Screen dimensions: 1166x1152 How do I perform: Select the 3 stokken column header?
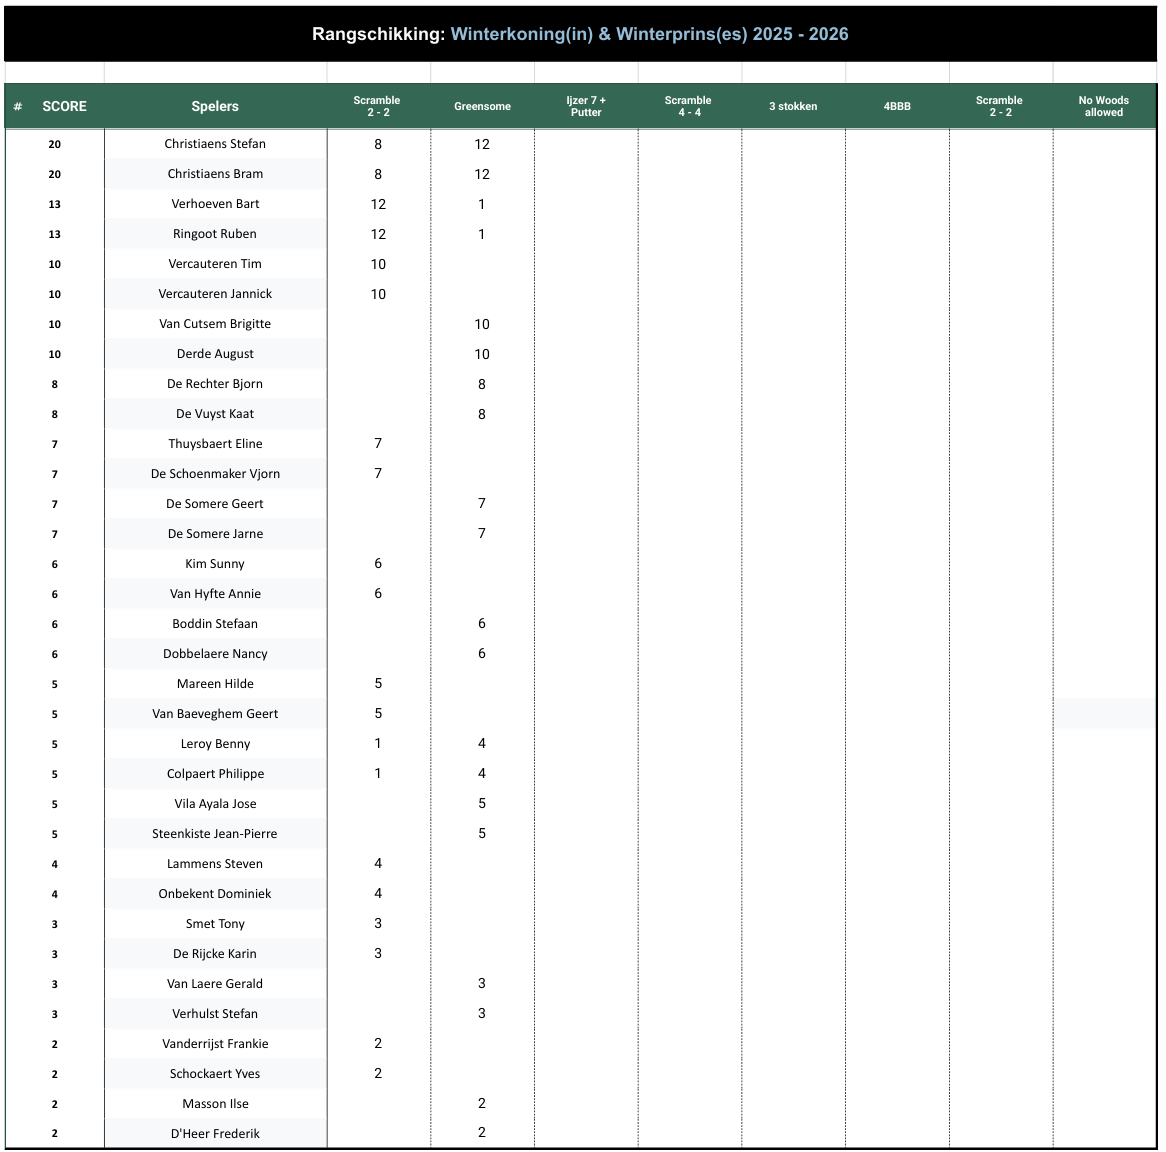(x=793, y=105)
